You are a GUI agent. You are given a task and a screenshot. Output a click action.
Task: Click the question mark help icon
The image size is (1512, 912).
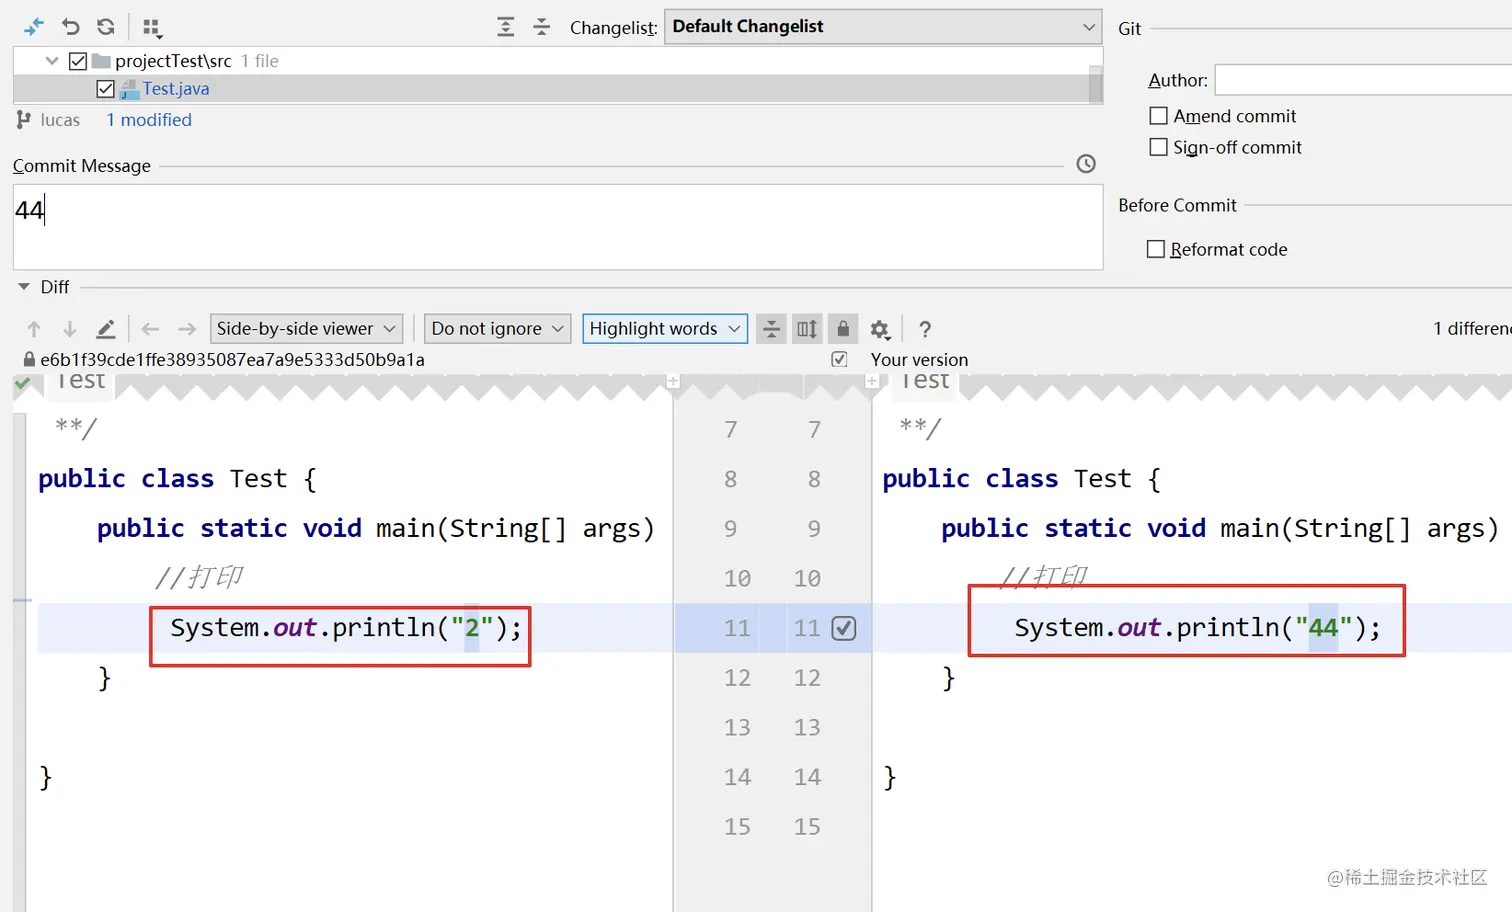925,329
